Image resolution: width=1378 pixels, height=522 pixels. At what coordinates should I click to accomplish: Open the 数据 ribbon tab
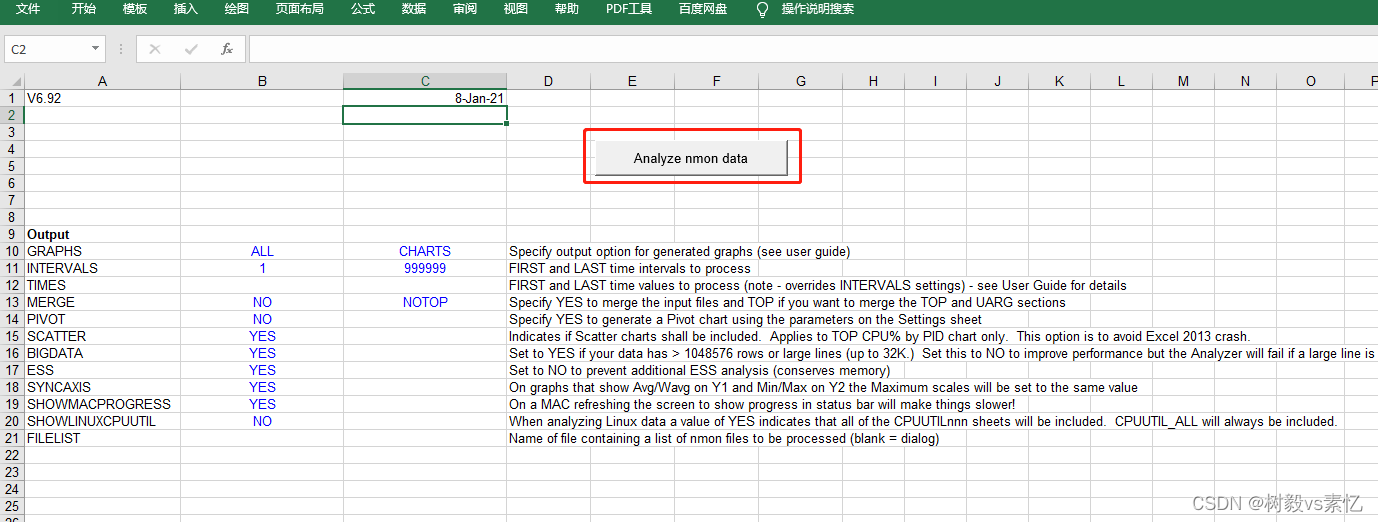[414, 9]
